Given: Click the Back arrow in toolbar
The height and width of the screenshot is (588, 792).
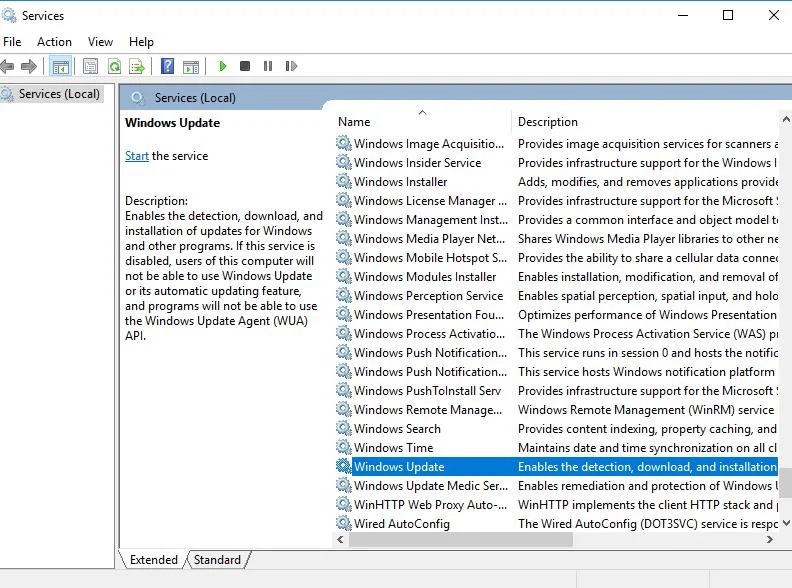Looking at the screenshot, I should pyautogui.click(x=8, y=67).
